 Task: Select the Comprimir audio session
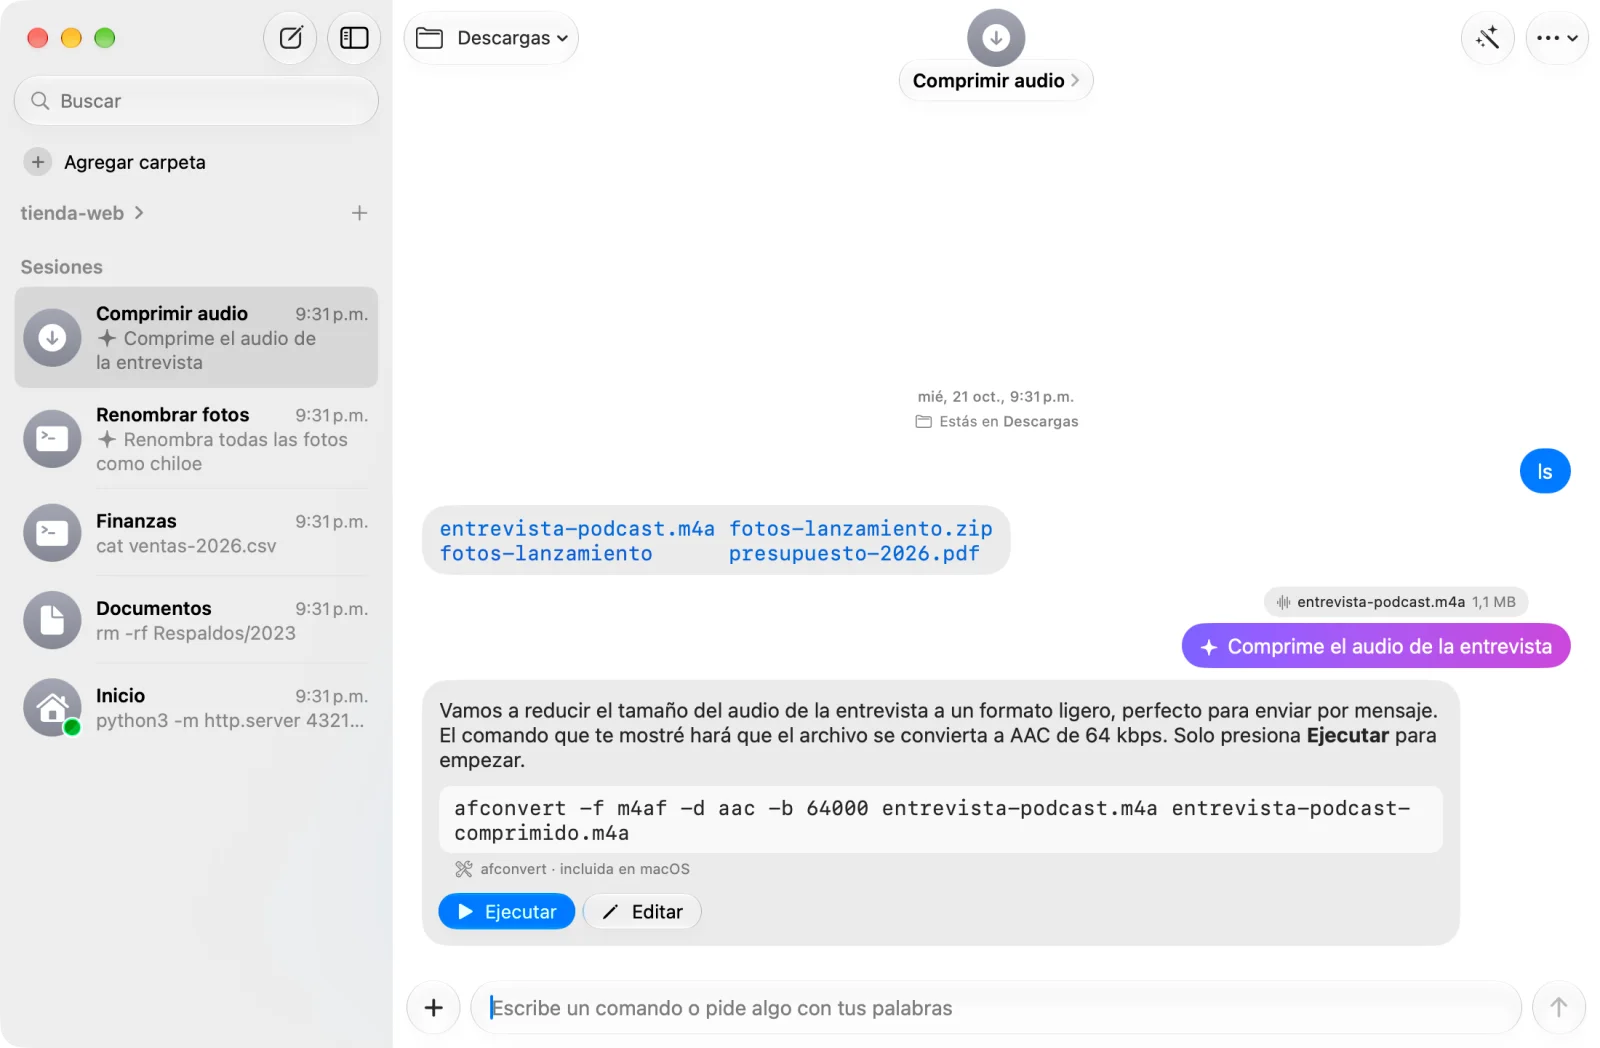click(x=196, y=338)
